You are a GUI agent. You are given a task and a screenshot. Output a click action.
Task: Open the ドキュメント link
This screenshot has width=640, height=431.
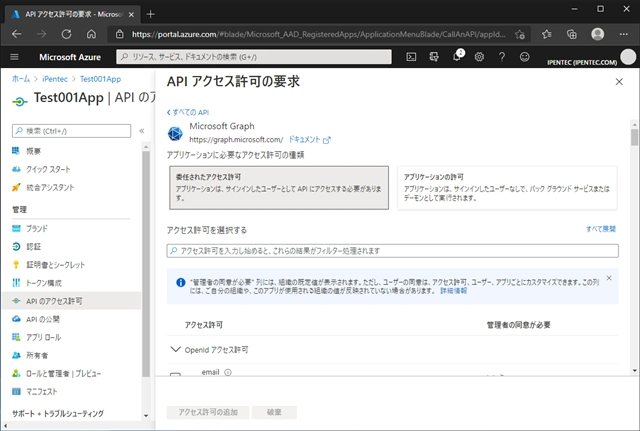tap(309, 140)
